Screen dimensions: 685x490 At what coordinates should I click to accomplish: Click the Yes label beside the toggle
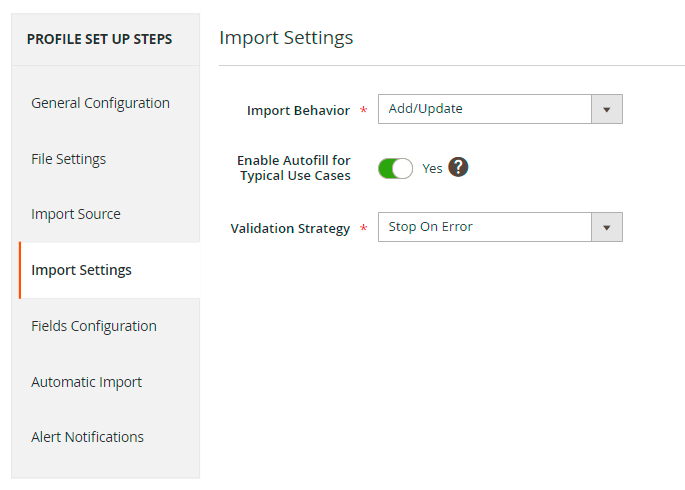click(x=432, y=169)
